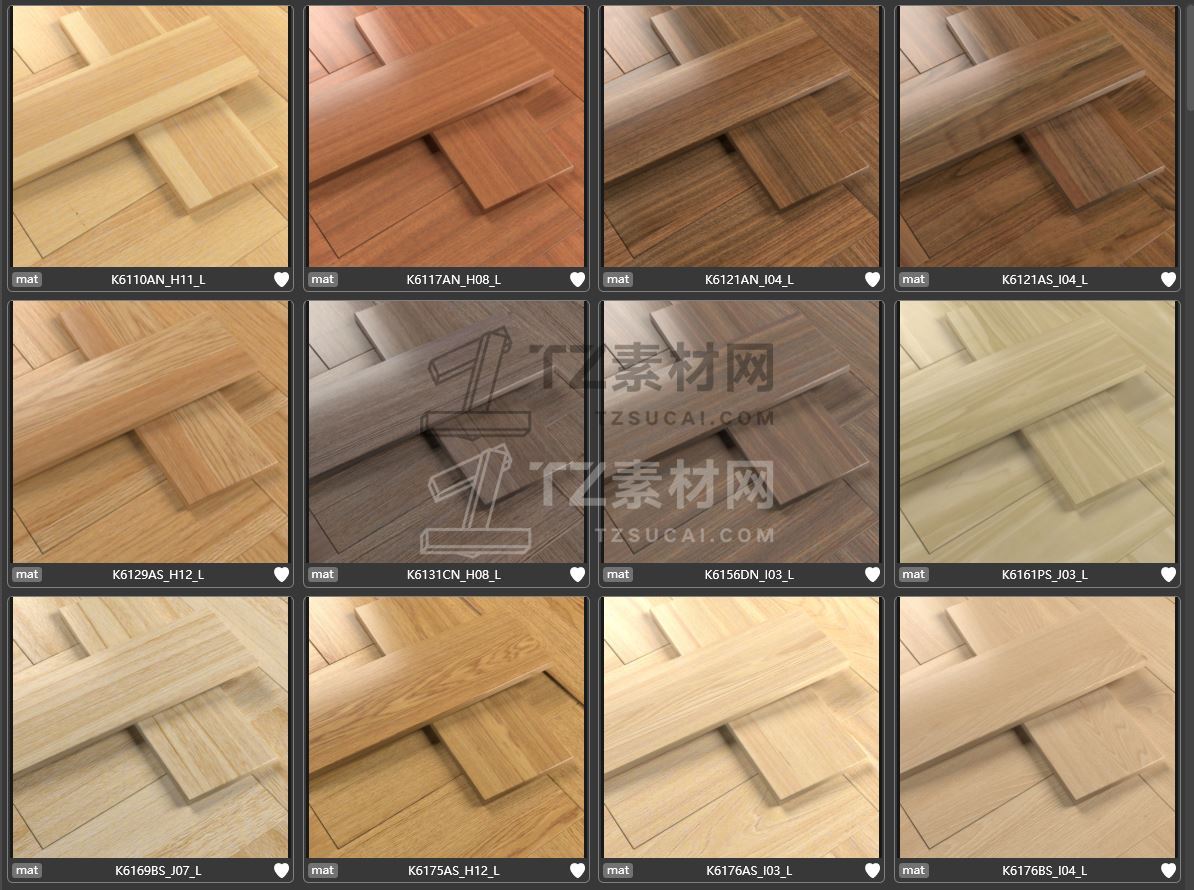Select mat label under K6131CN_H08_L

322,574
